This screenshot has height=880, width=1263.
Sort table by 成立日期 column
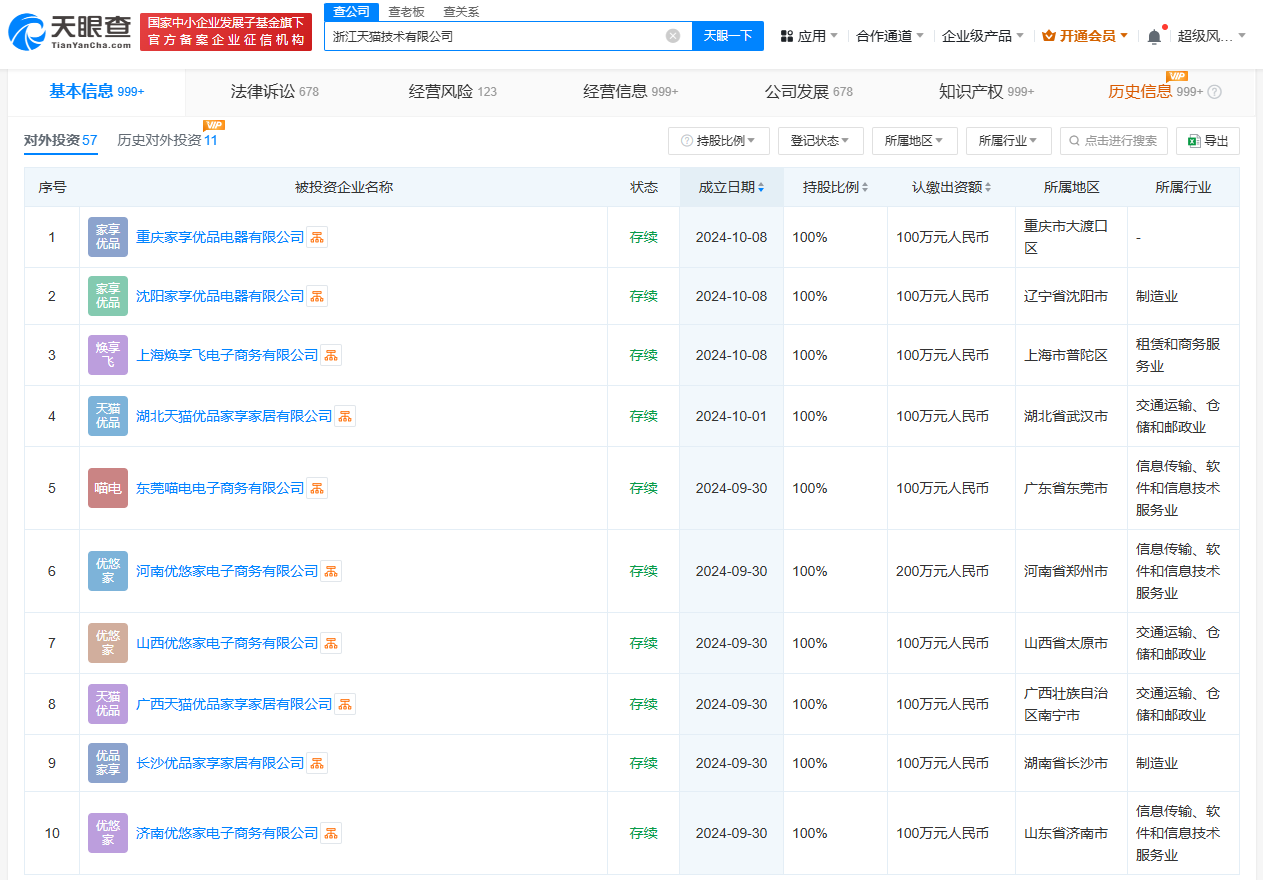pyautogui.click(x=731, y=188)
